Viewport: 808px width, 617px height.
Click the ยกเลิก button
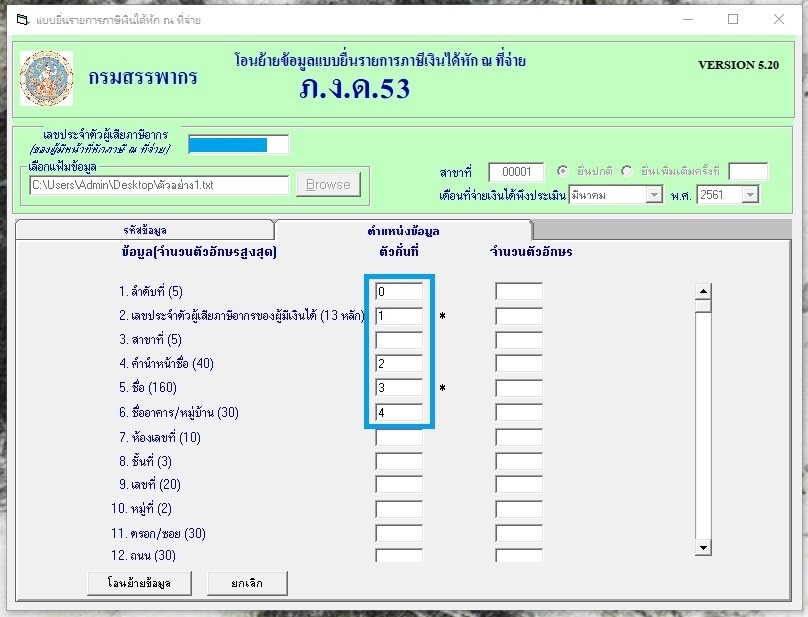[x=247, y=583]
